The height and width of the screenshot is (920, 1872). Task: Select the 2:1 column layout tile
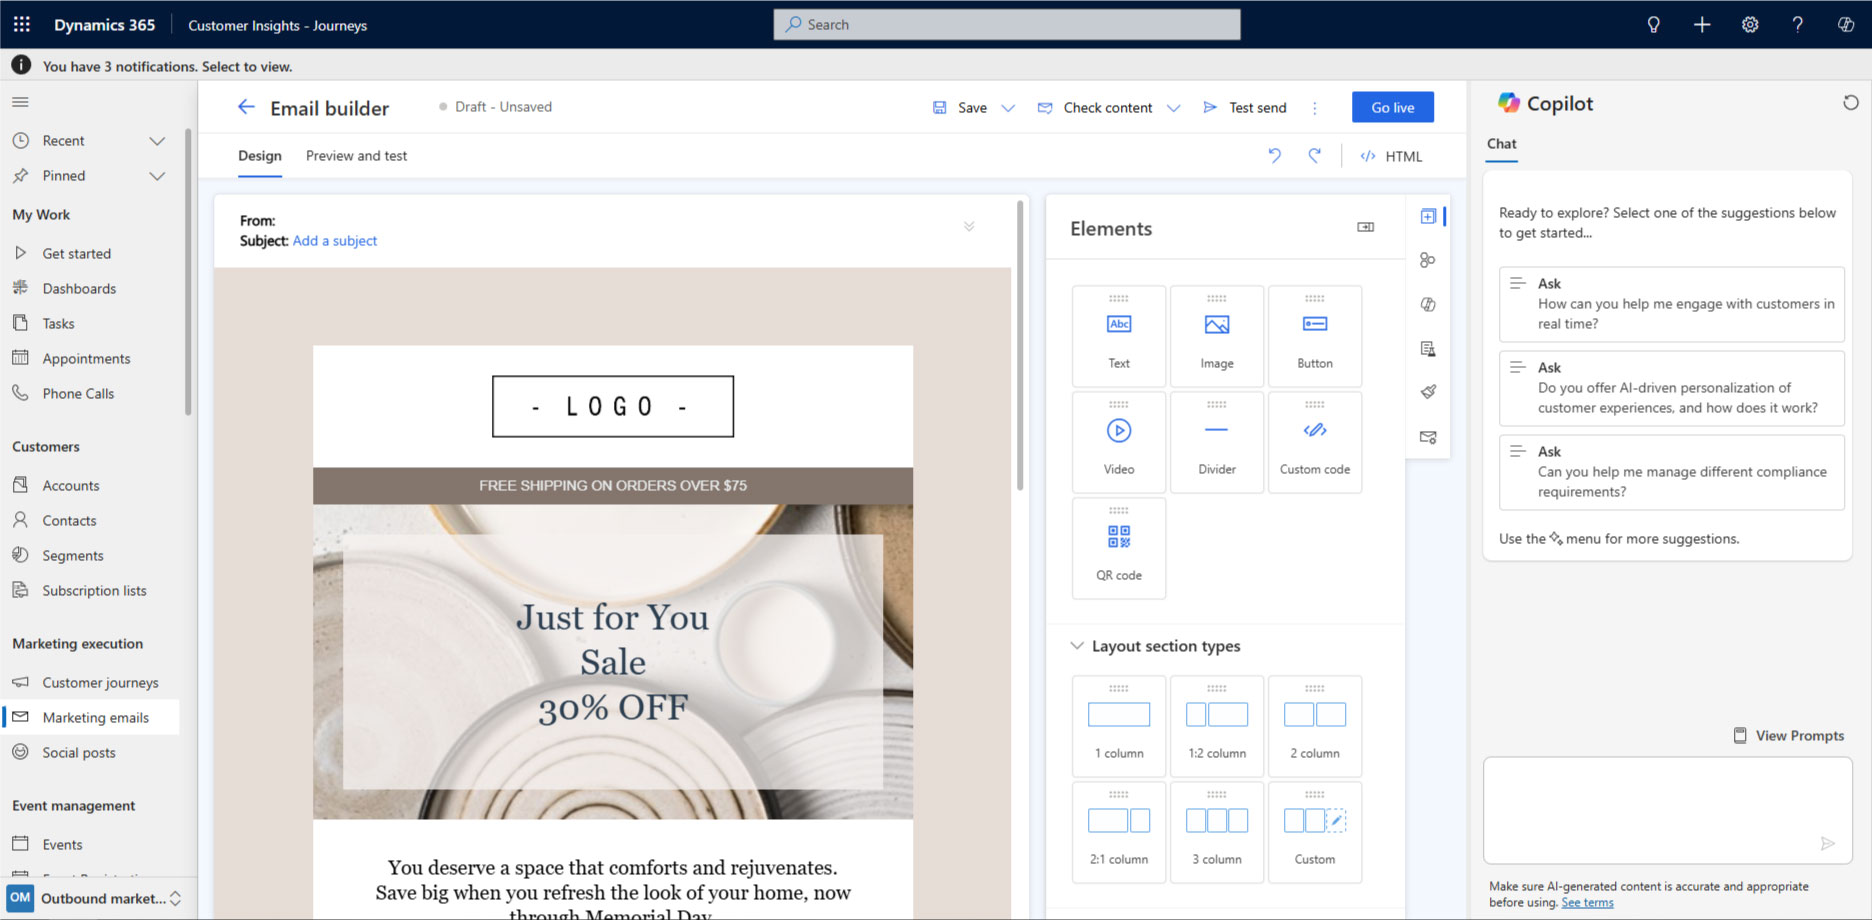coord(1119,832)
